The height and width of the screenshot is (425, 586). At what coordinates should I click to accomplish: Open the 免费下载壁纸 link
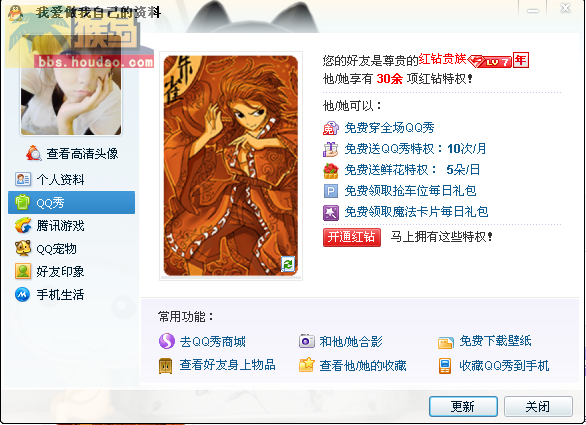point(495,341)
